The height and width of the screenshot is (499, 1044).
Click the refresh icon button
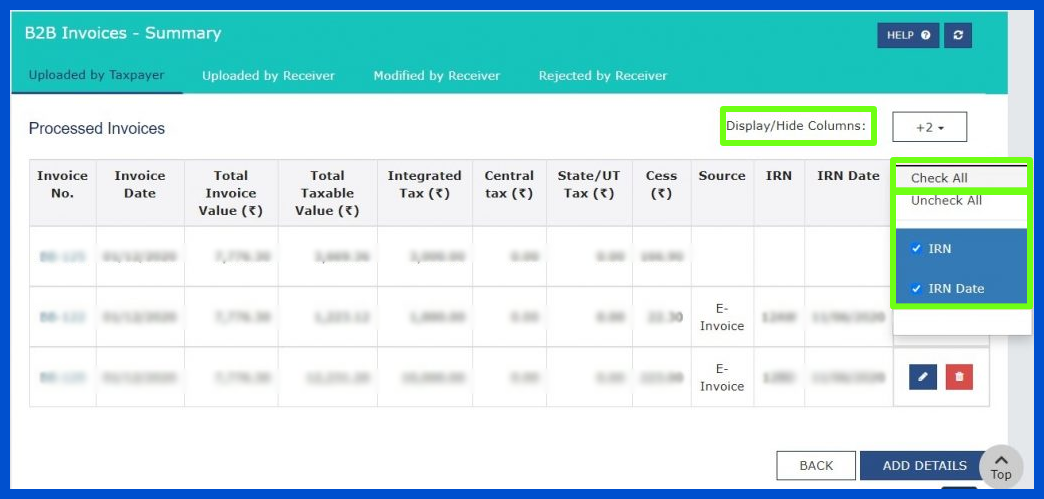[958, 35]
